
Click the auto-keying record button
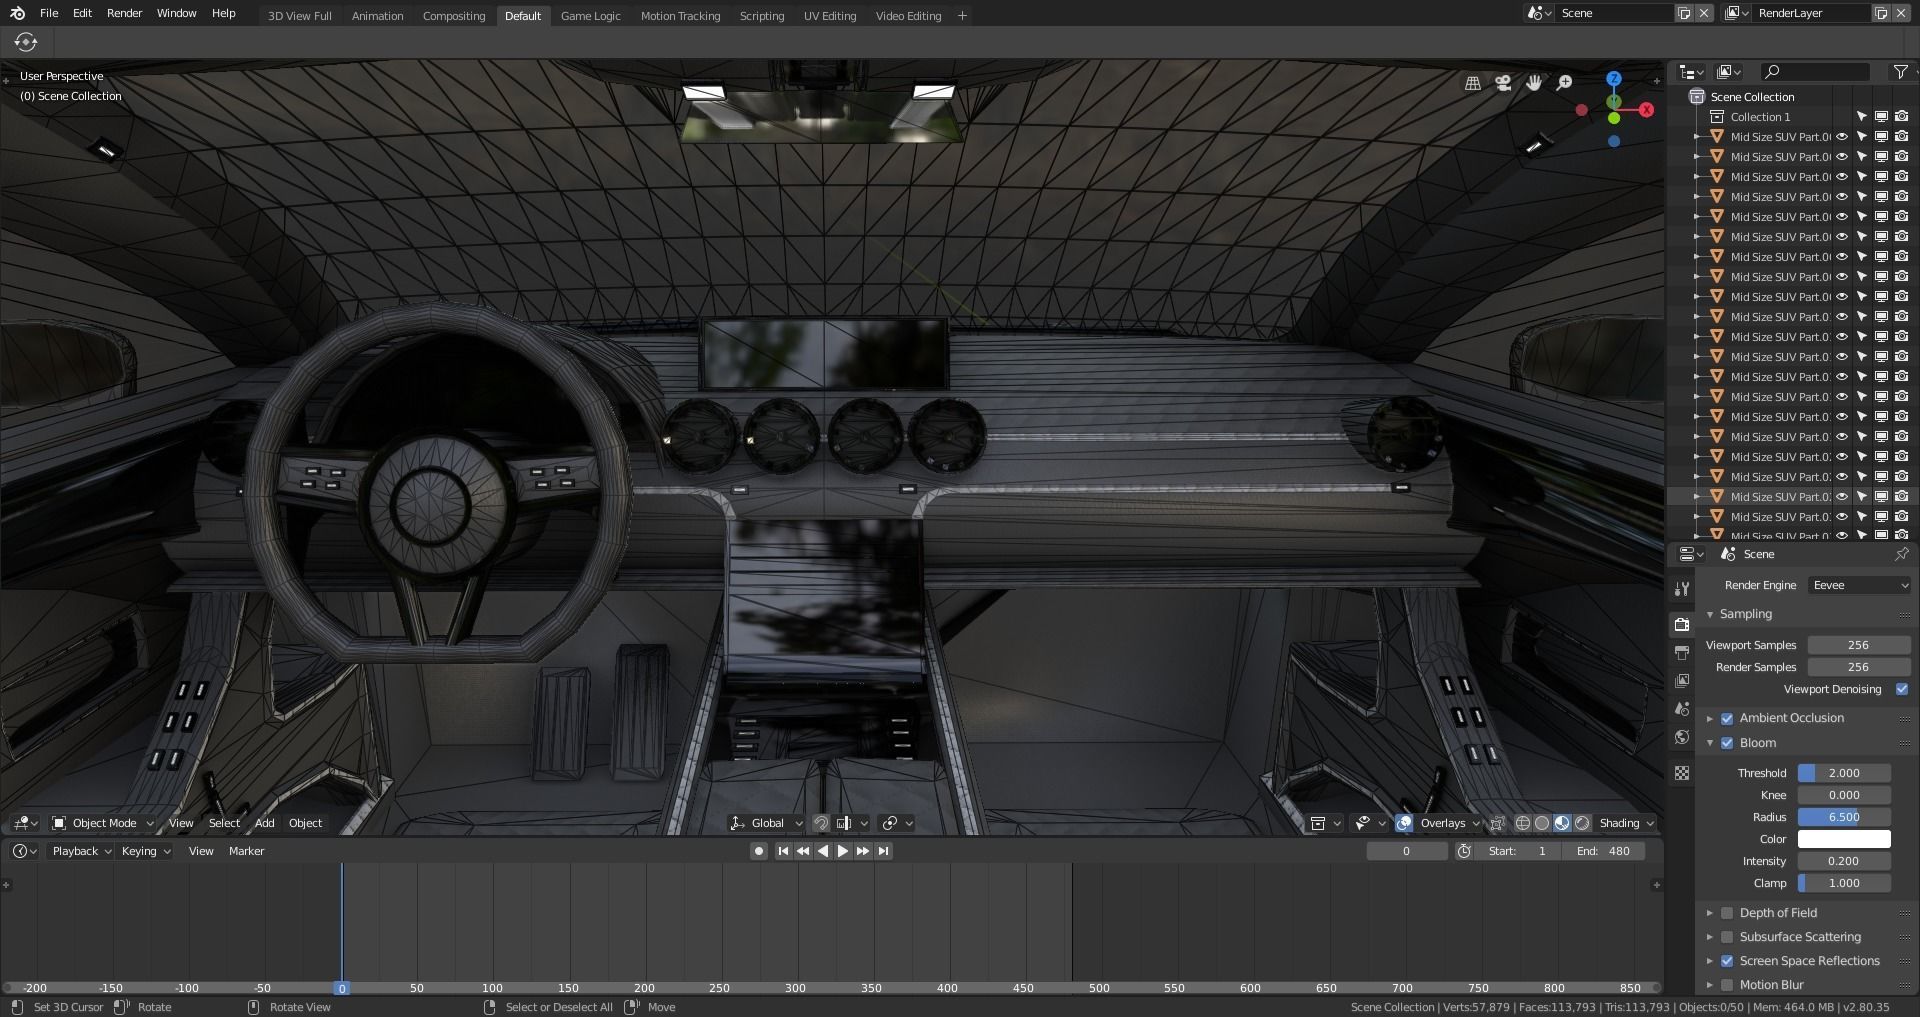(759, 851)
